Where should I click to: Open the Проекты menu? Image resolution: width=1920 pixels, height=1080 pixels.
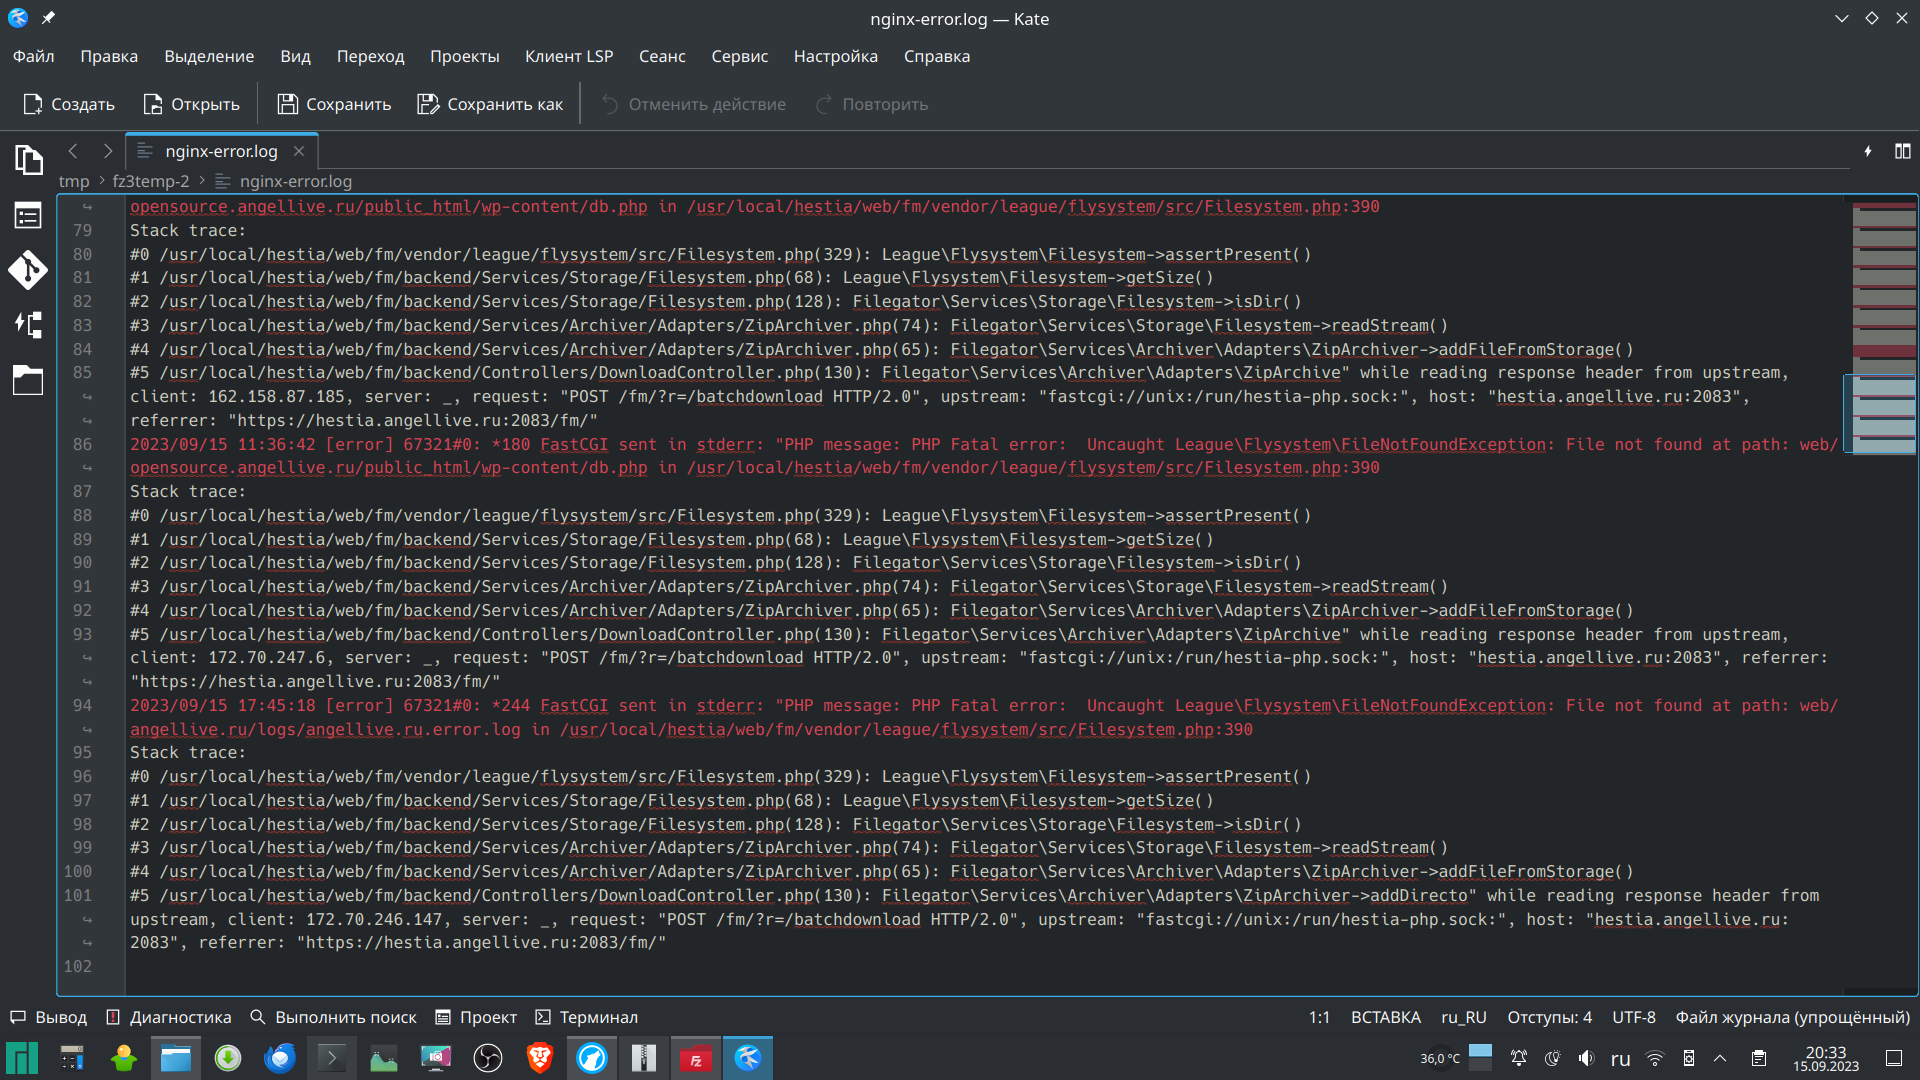pyautogui.click(x=465, y=56)
